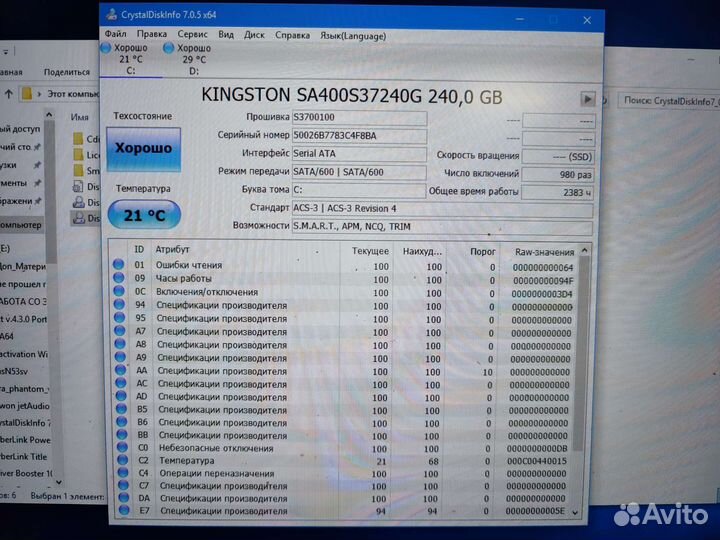
Task: Click the status icon for Температура row
Action: [123, 459]
